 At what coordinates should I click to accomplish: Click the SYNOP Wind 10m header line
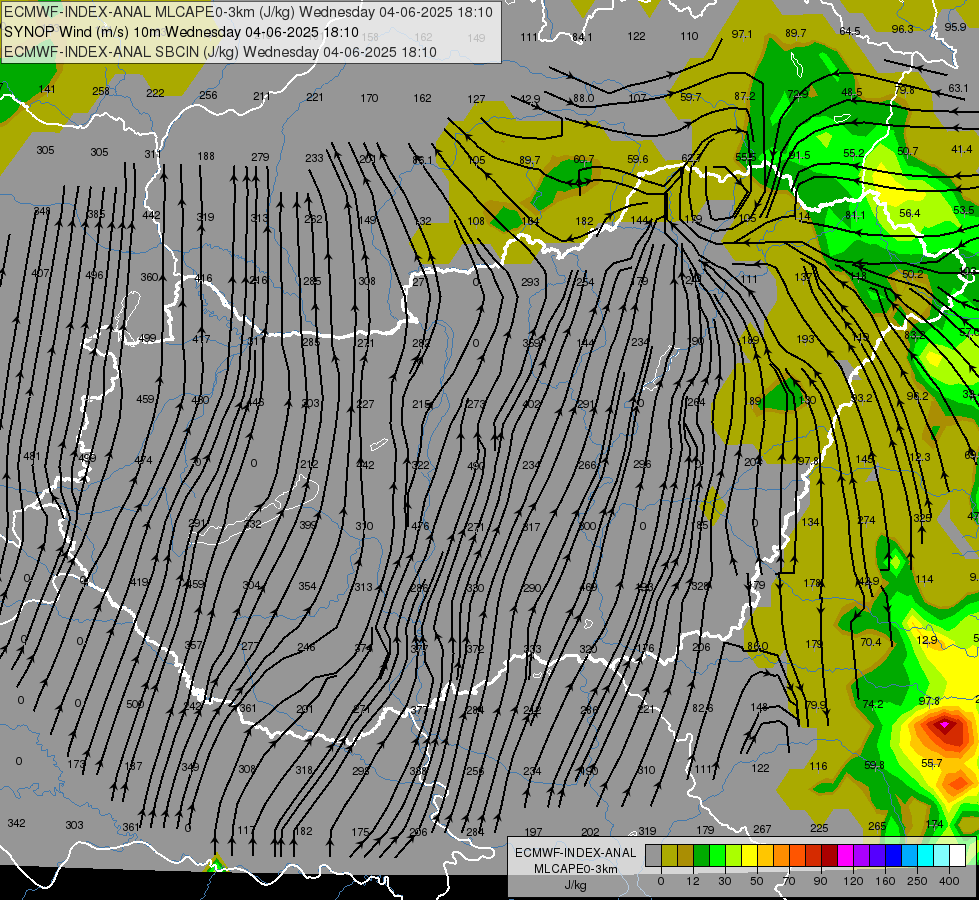click(181, 32)
